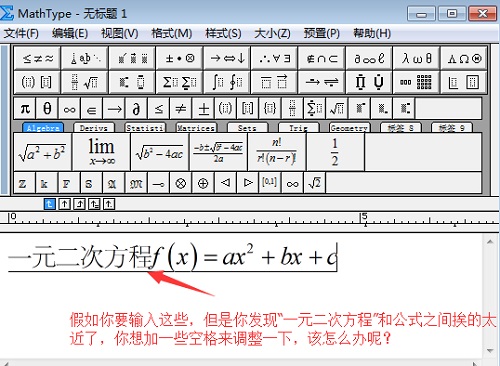Viewport: 500px width, 366px height.
Task: Insert the right arrow symbol
Action: point(114,109)
